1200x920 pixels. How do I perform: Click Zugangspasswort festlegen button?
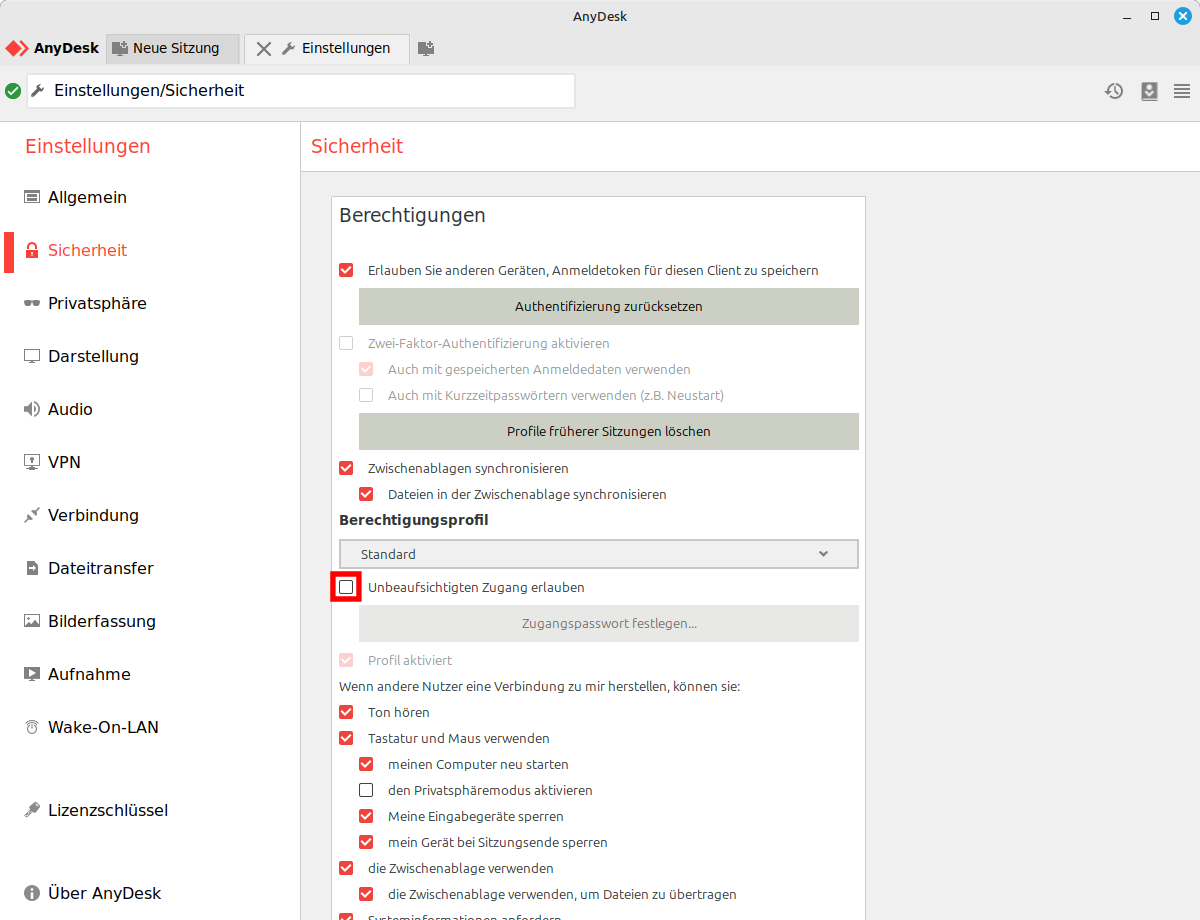[609, 623]
